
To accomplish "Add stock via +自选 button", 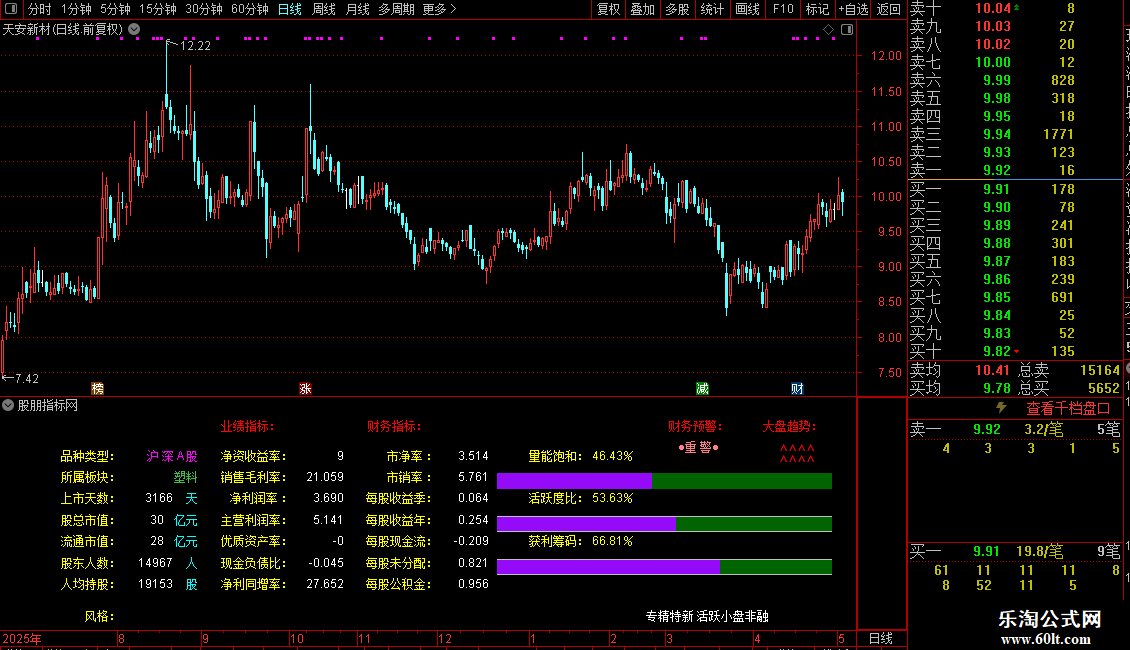I will pos(854,9).
